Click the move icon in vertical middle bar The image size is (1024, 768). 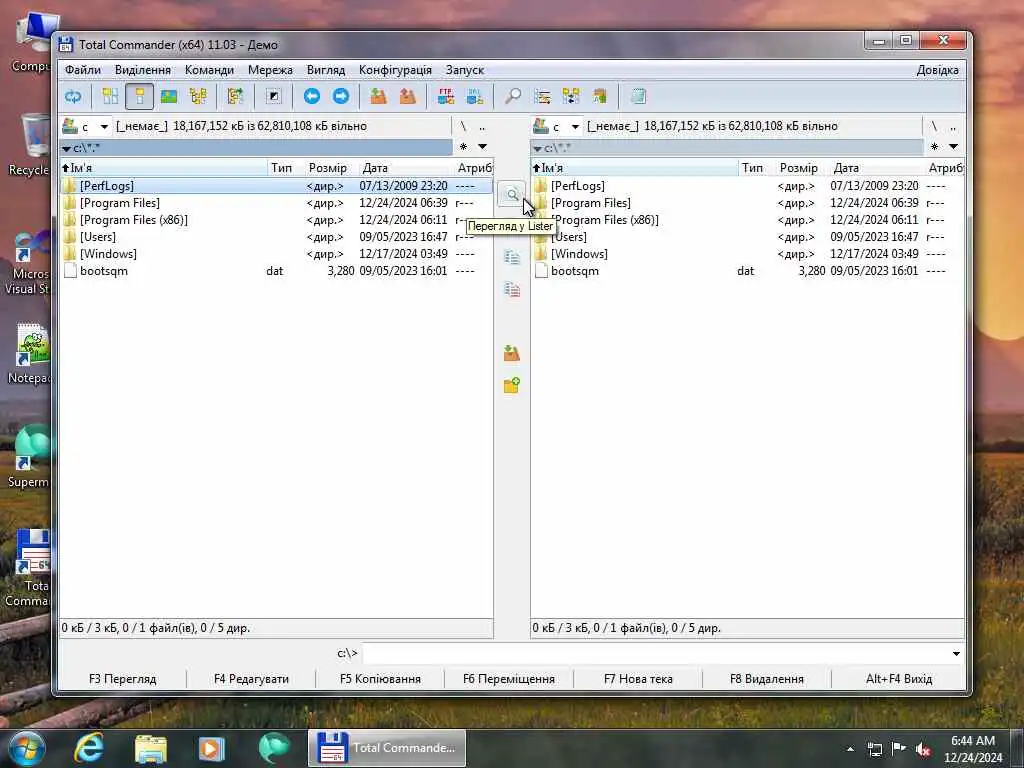click(x=512, y=289)
